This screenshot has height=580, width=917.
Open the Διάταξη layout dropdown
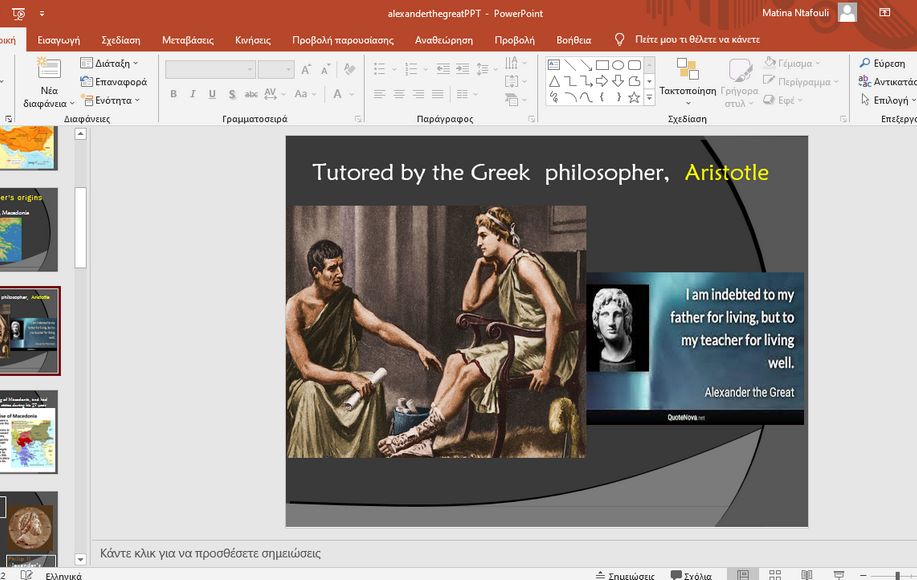tap(109, 63)
